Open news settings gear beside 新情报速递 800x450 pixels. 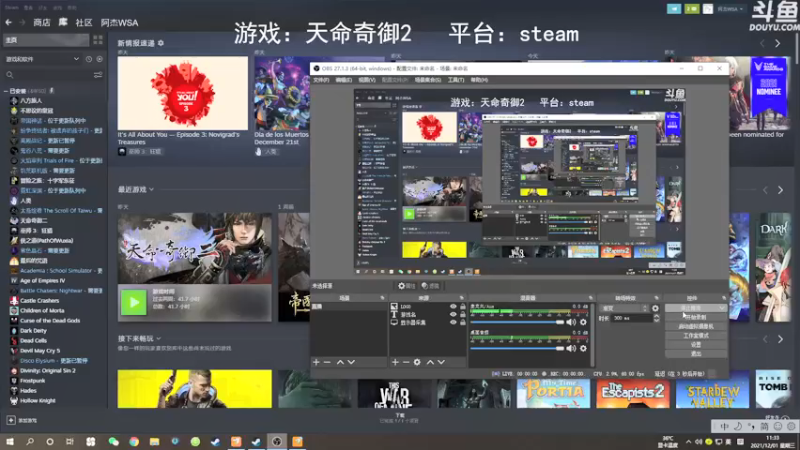(161, 43)
